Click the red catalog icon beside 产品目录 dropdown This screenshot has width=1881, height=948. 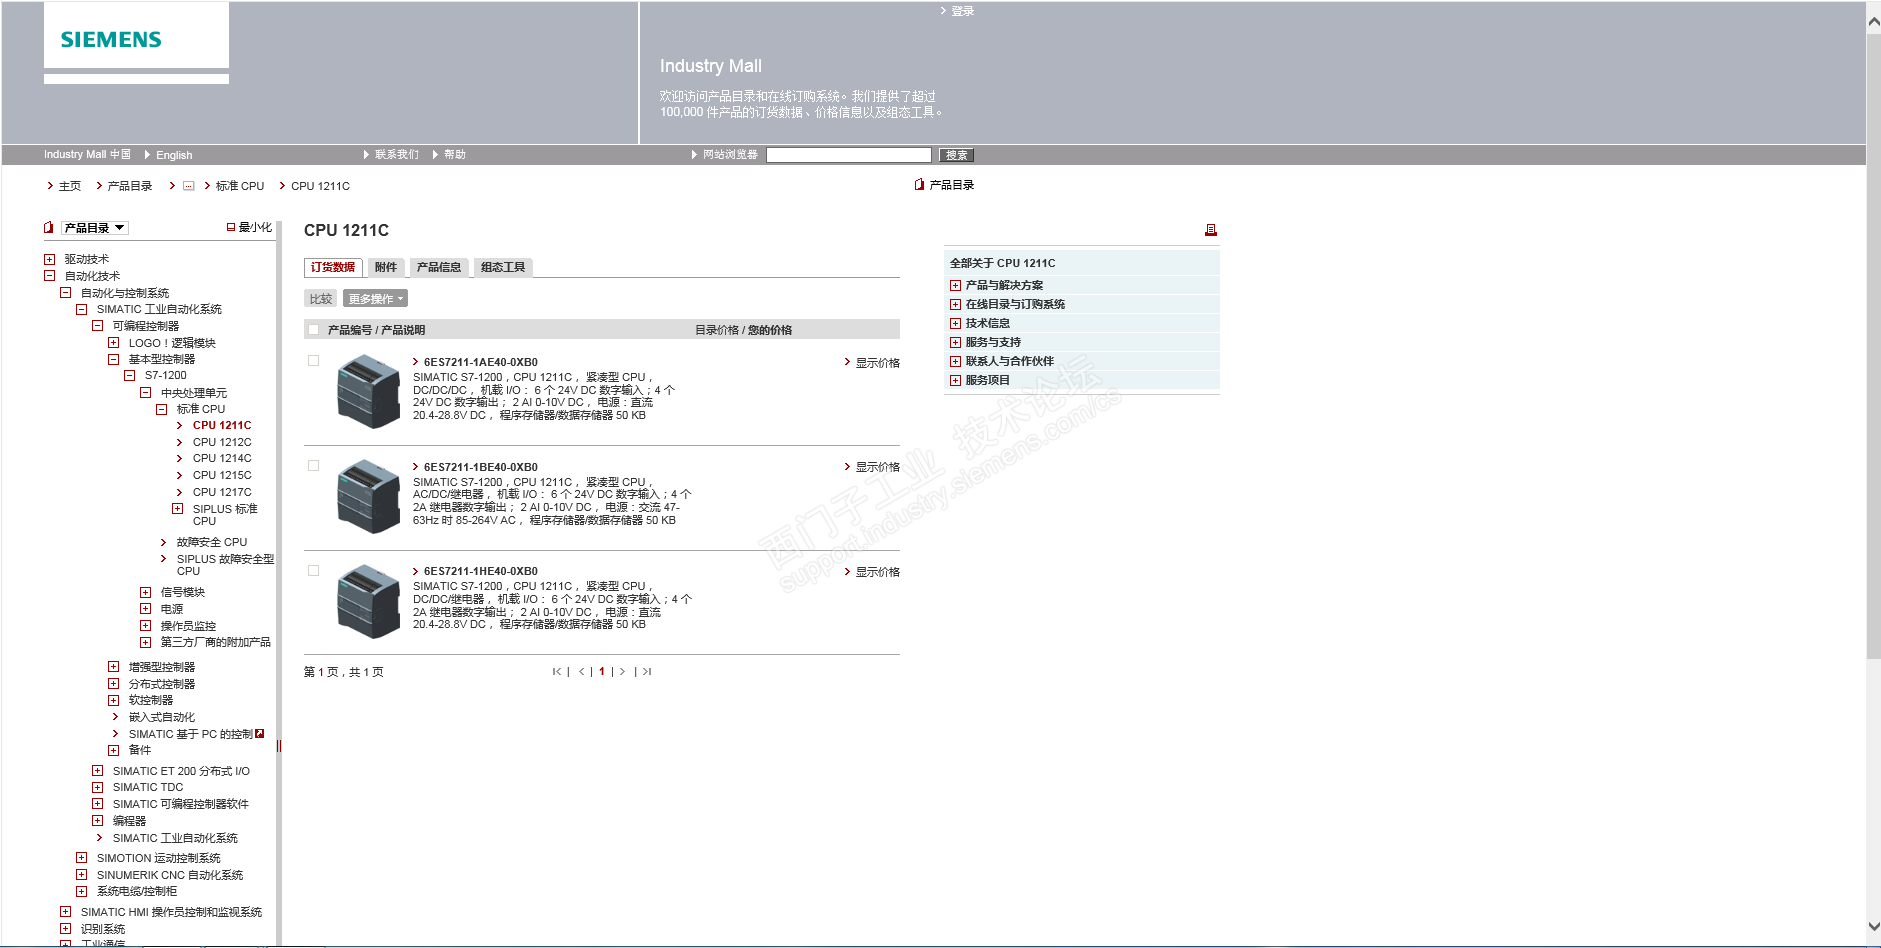pos(48,228)
